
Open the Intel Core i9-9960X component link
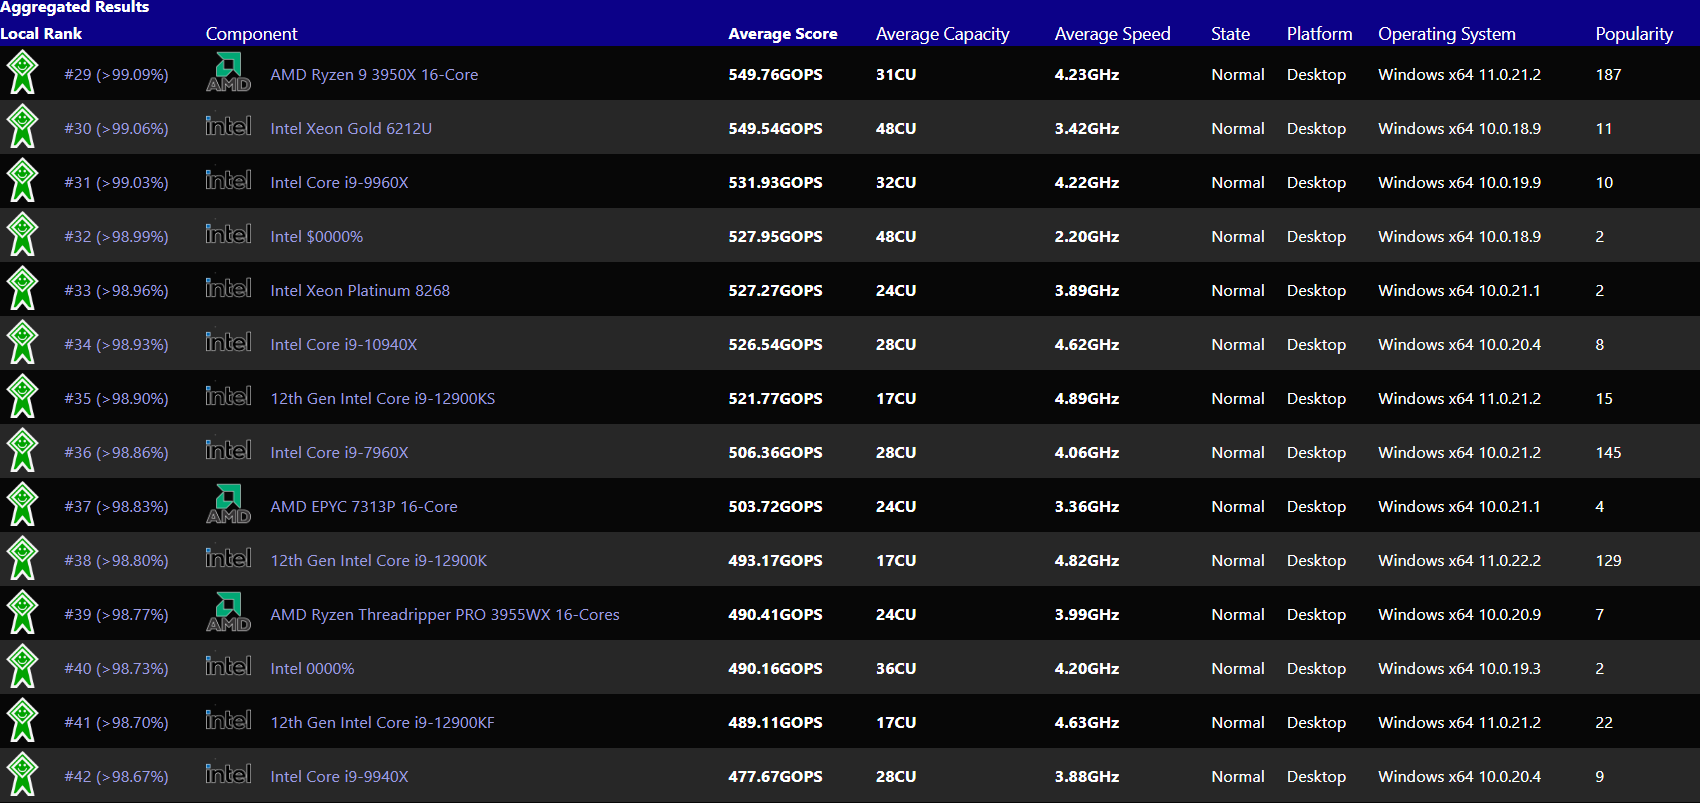[339, 183]
